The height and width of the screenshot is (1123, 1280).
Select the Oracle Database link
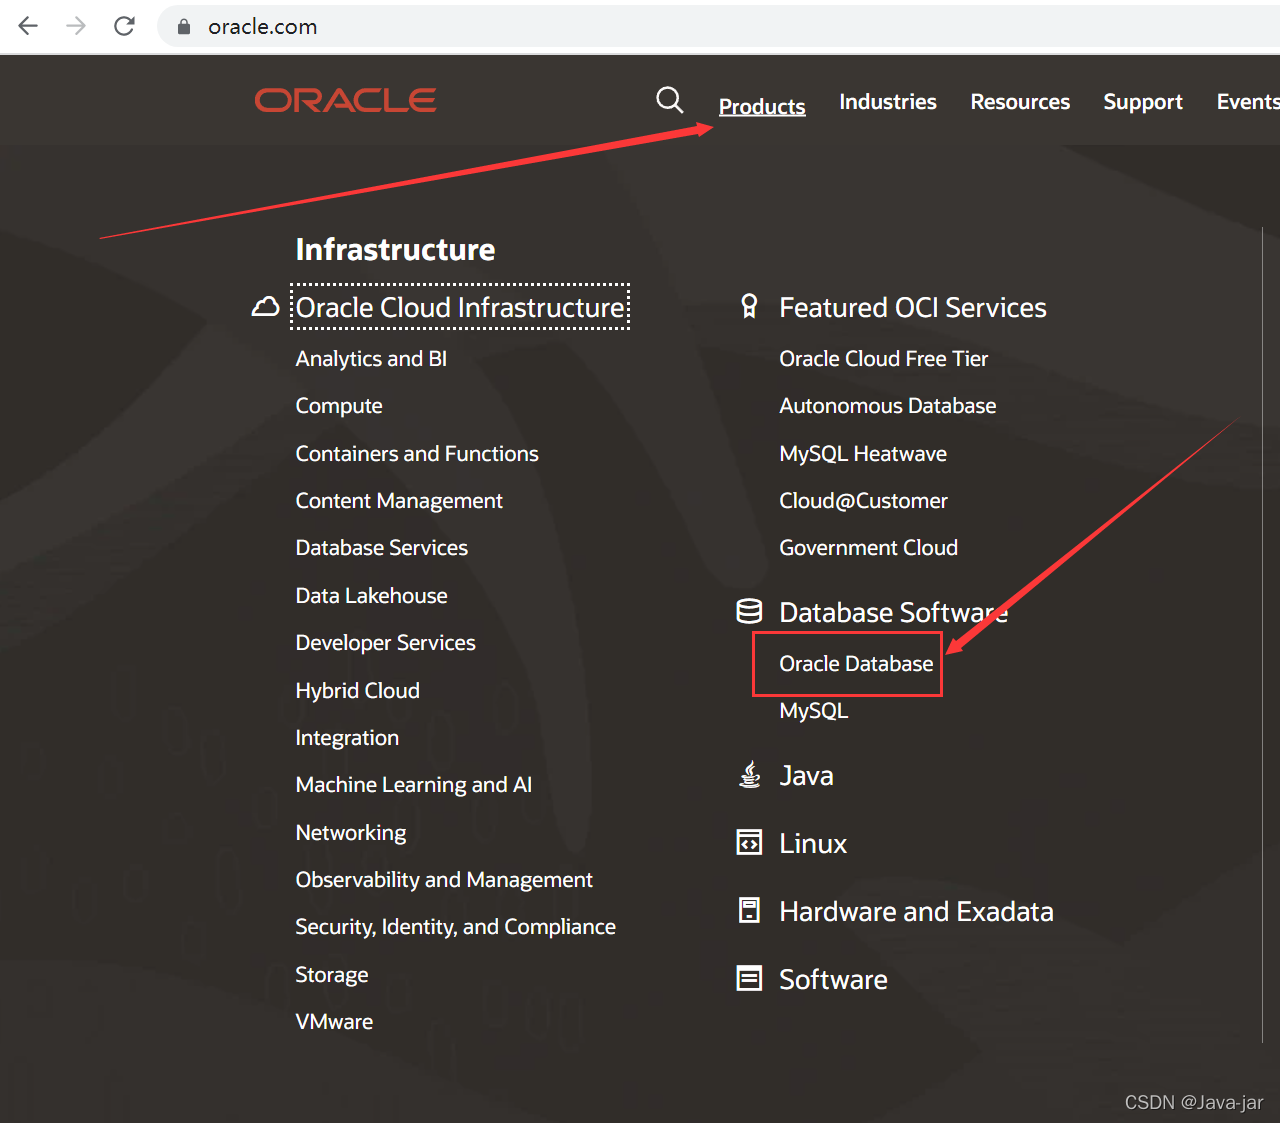(855, 663)
